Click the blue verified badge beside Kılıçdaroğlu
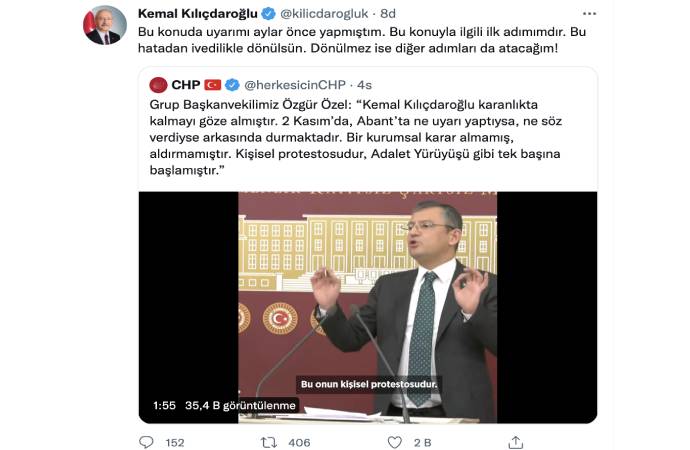690x450 pixels. [268, 14]
